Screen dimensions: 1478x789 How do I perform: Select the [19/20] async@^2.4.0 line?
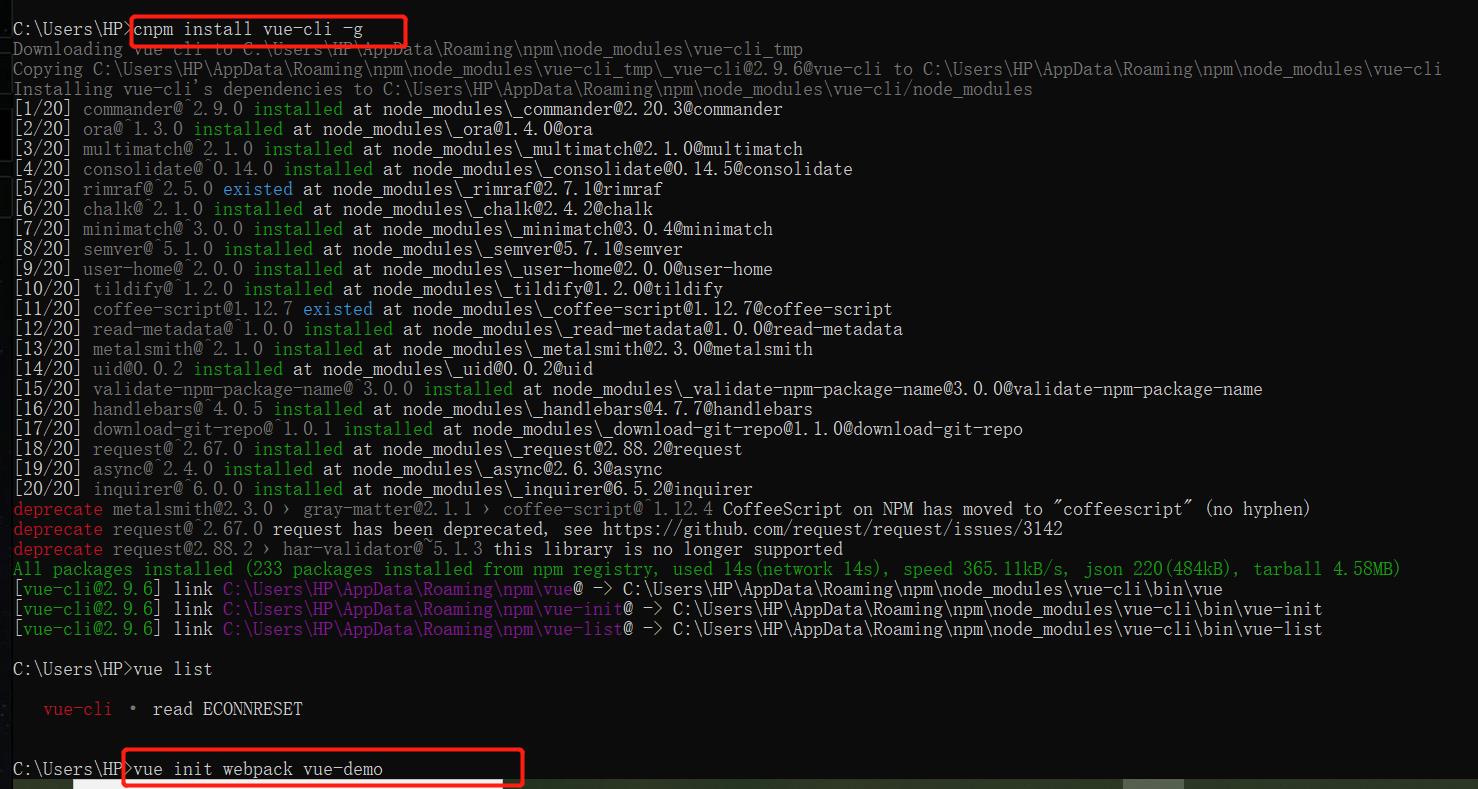pos(338,469)
